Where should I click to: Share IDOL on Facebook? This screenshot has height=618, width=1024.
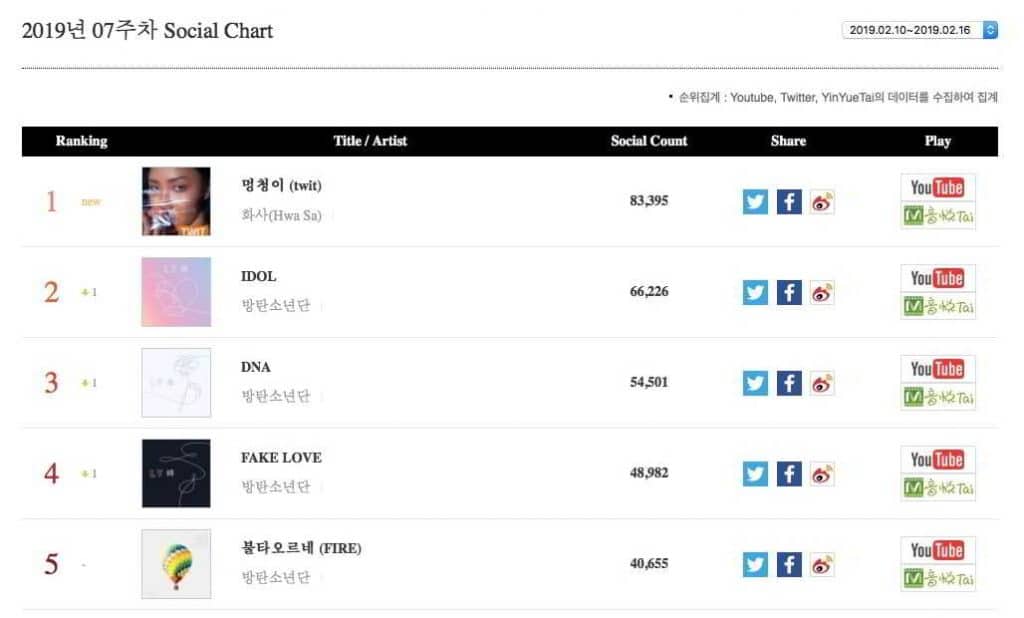(x=789, y=292)
